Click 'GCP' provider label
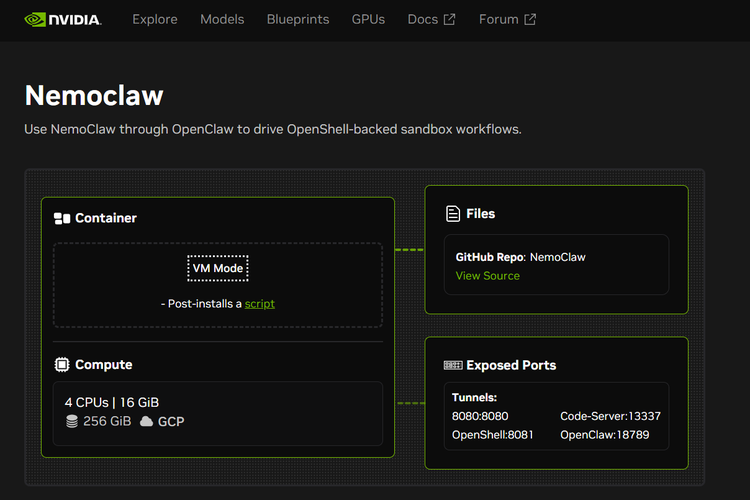This screenshot has width=750, height=500. pos(171,422)
